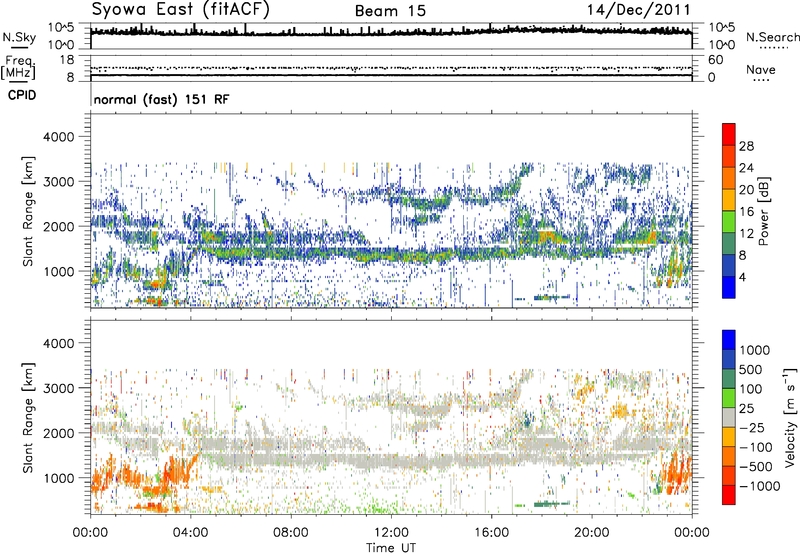Click the '24' Power colorbar label
The image size is (800, 554).
(746, 168)
